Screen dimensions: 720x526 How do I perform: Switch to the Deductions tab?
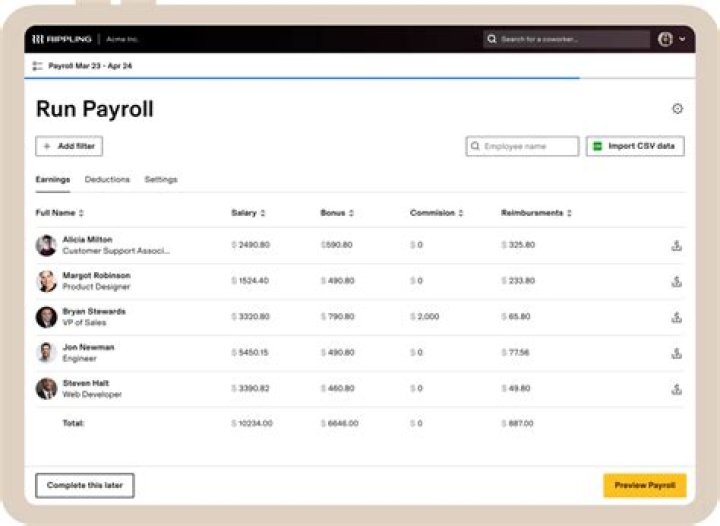click(107, 180)
